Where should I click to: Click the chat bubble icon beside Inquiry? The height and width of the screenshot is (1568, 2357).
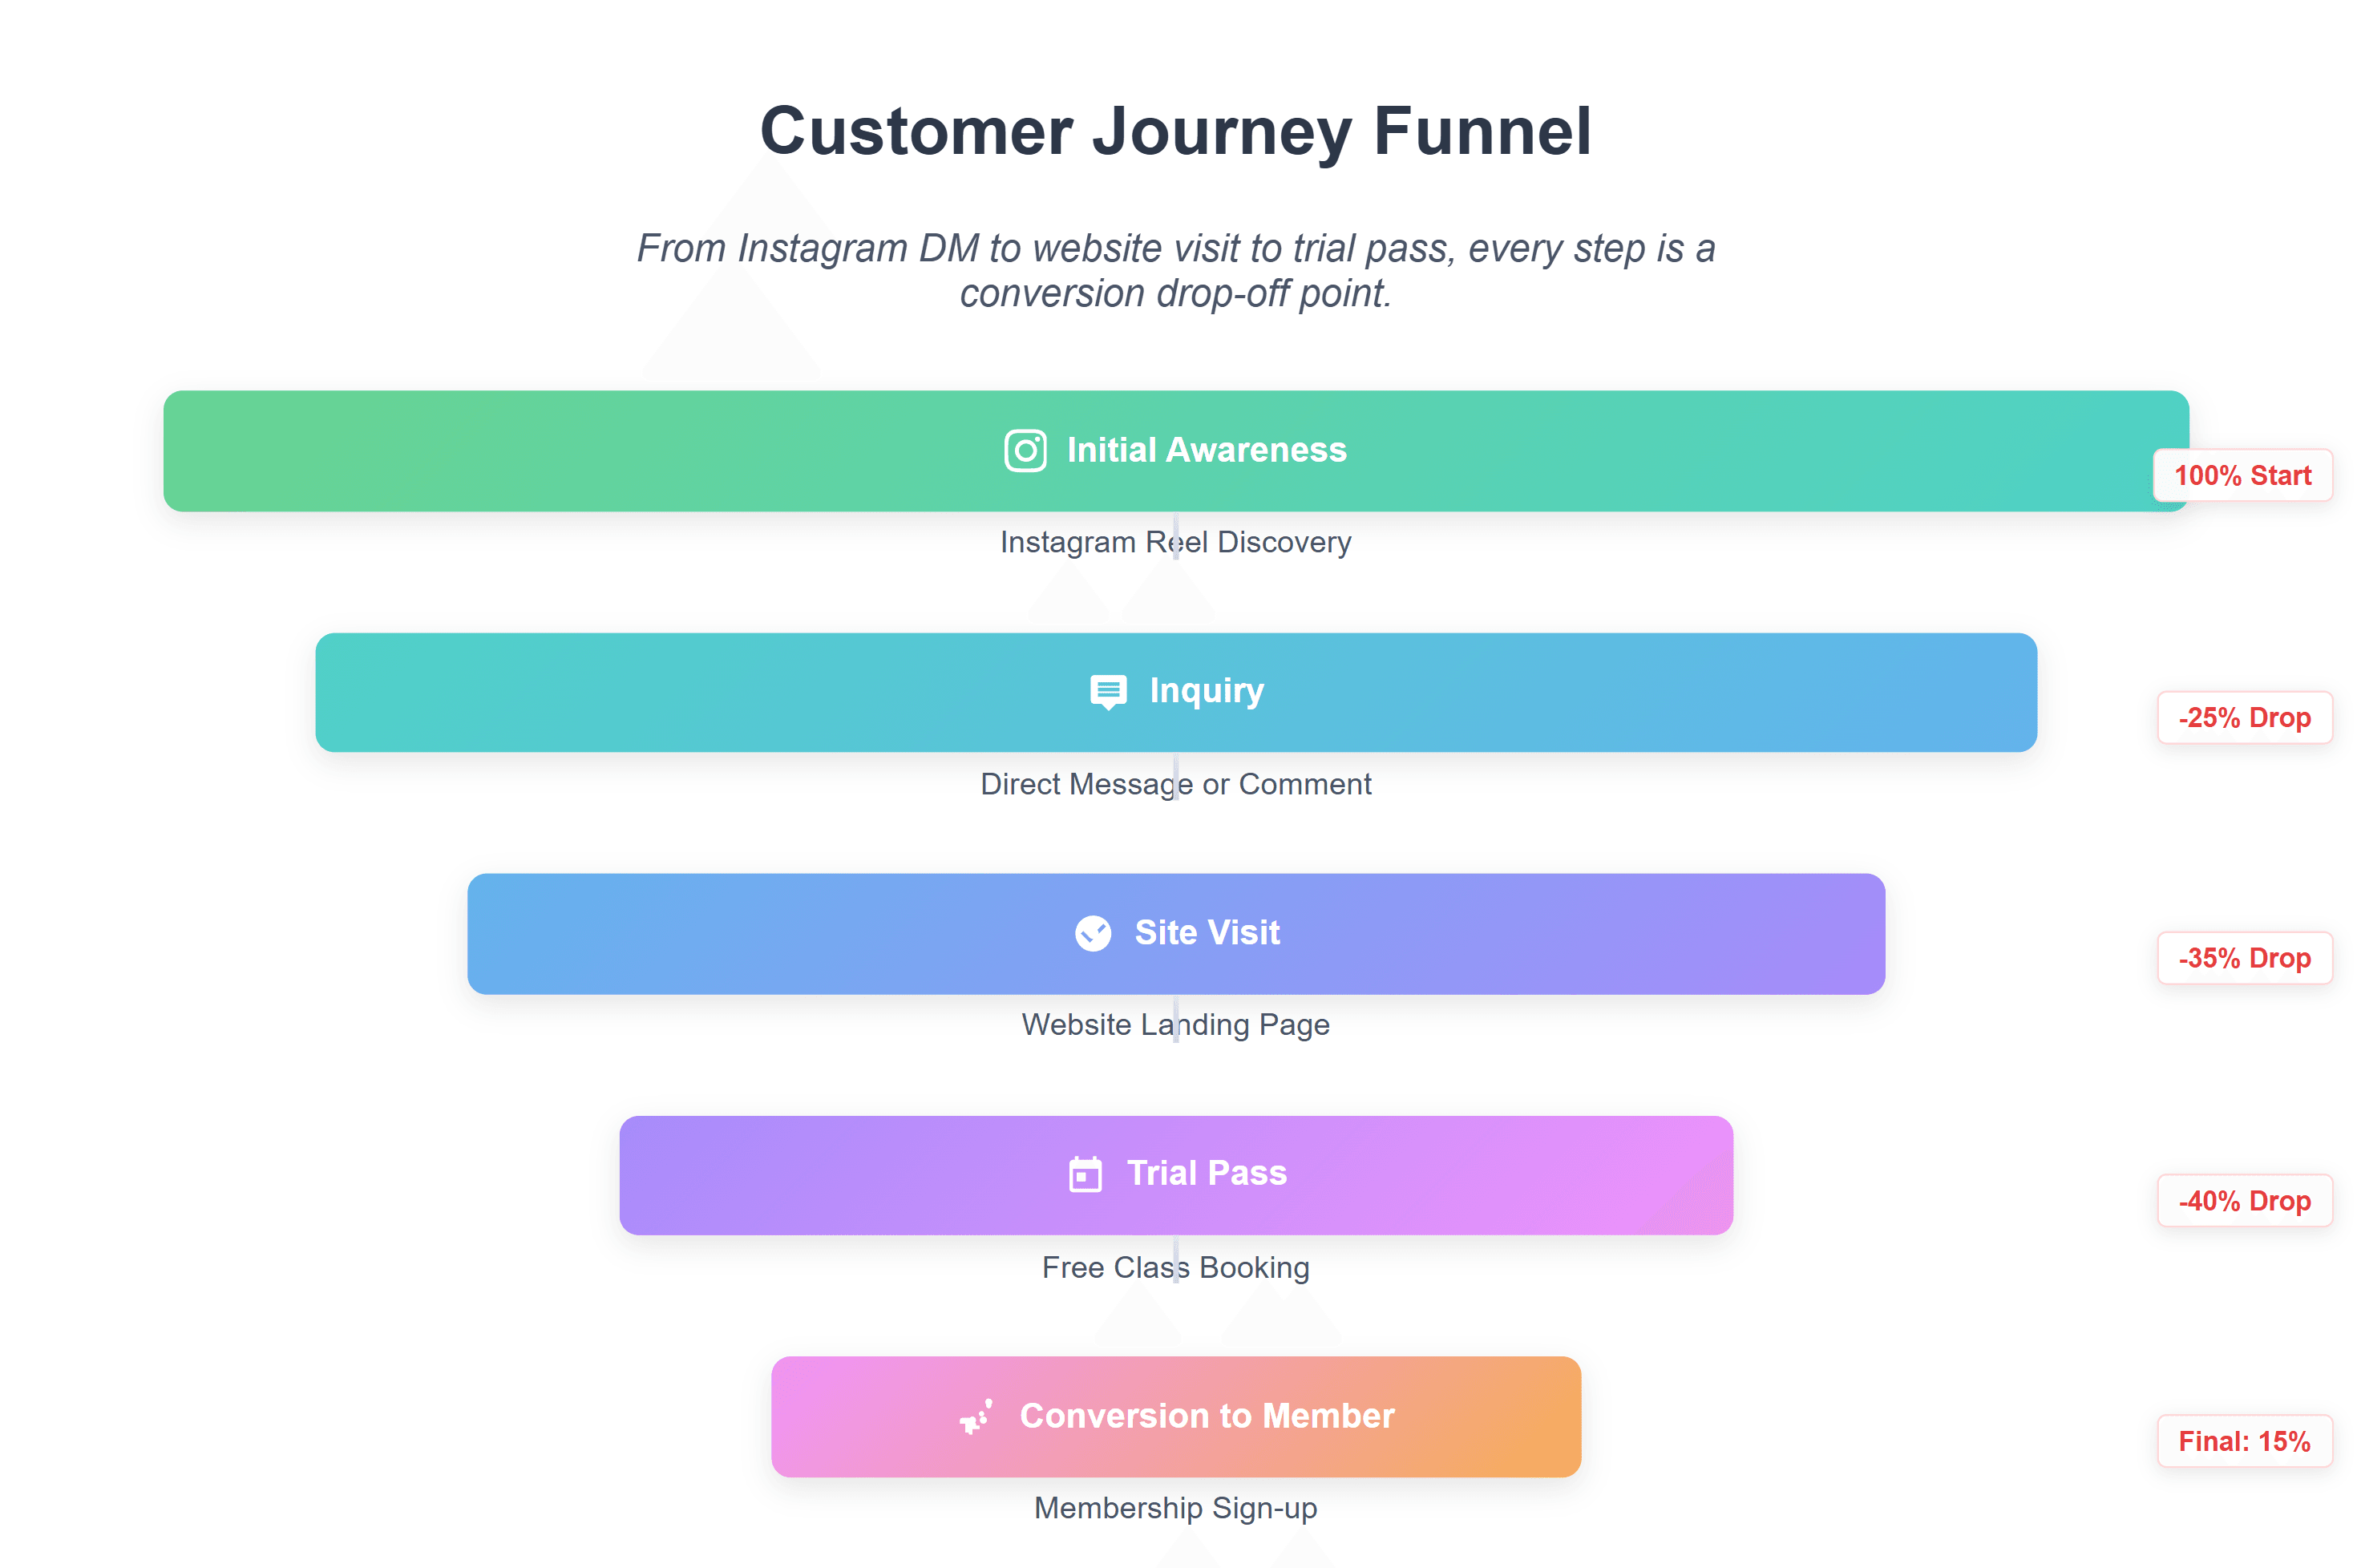click(x=1107, y=691)
